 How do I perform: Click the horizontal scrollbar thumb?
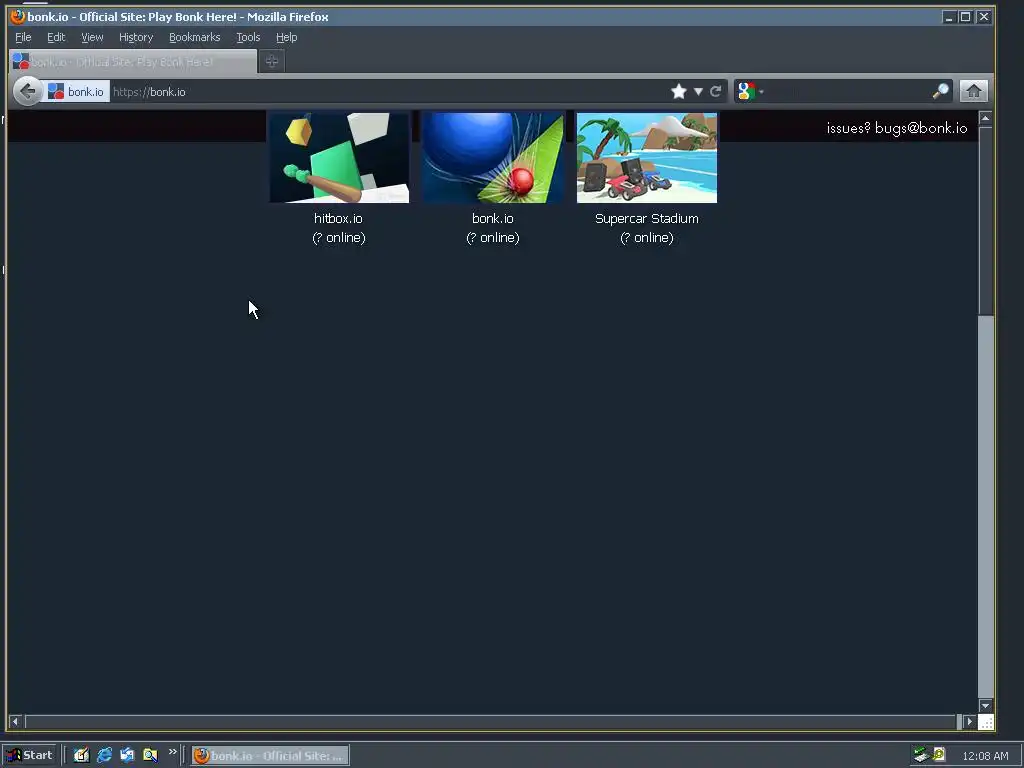491,722
